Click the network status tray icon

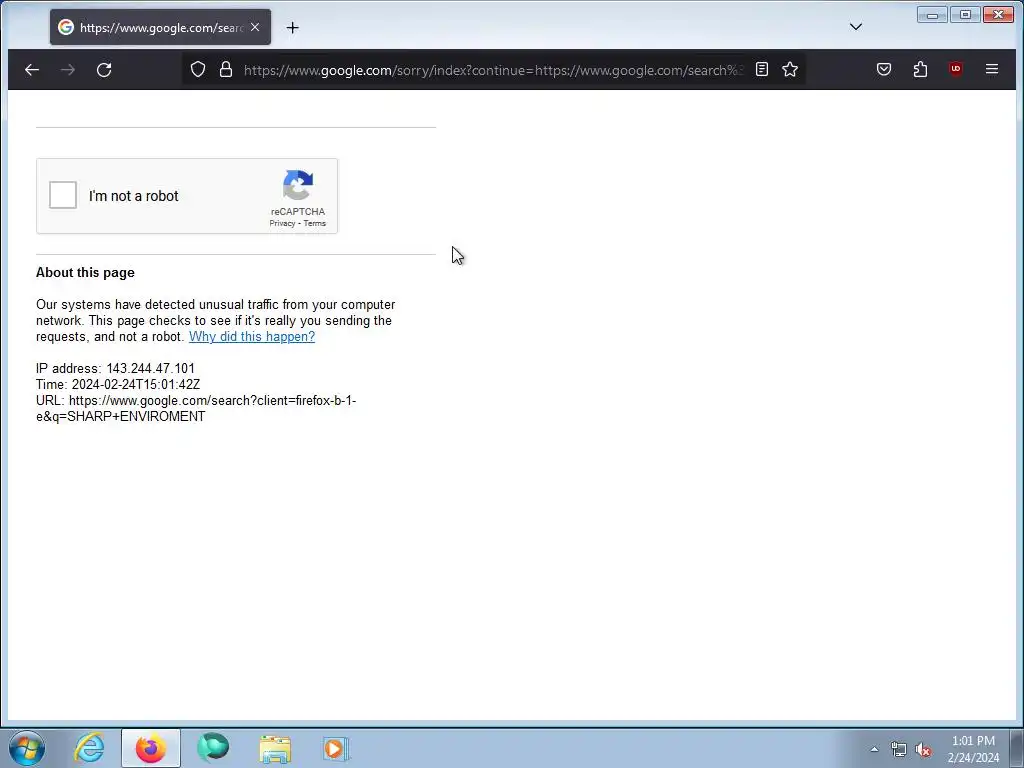[x=899, y=750]
